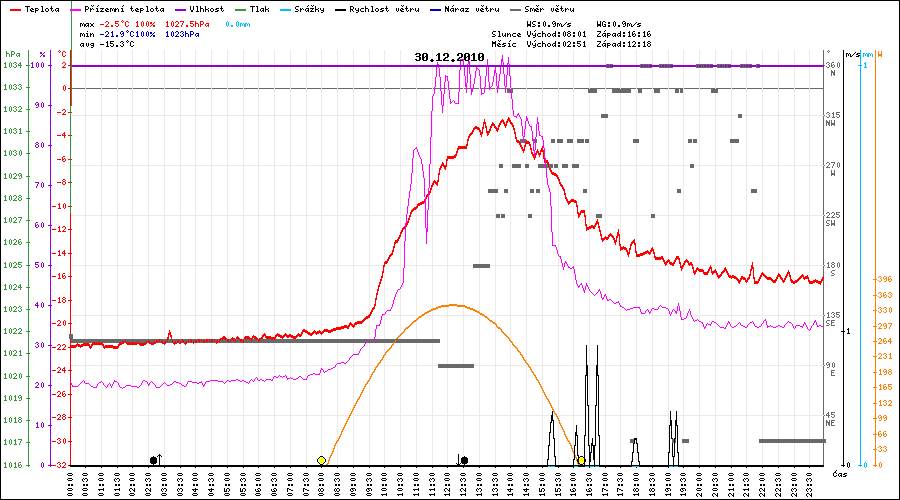Select the Rychlost větru legend label
The image size is (900, 500).
point(384,9)
